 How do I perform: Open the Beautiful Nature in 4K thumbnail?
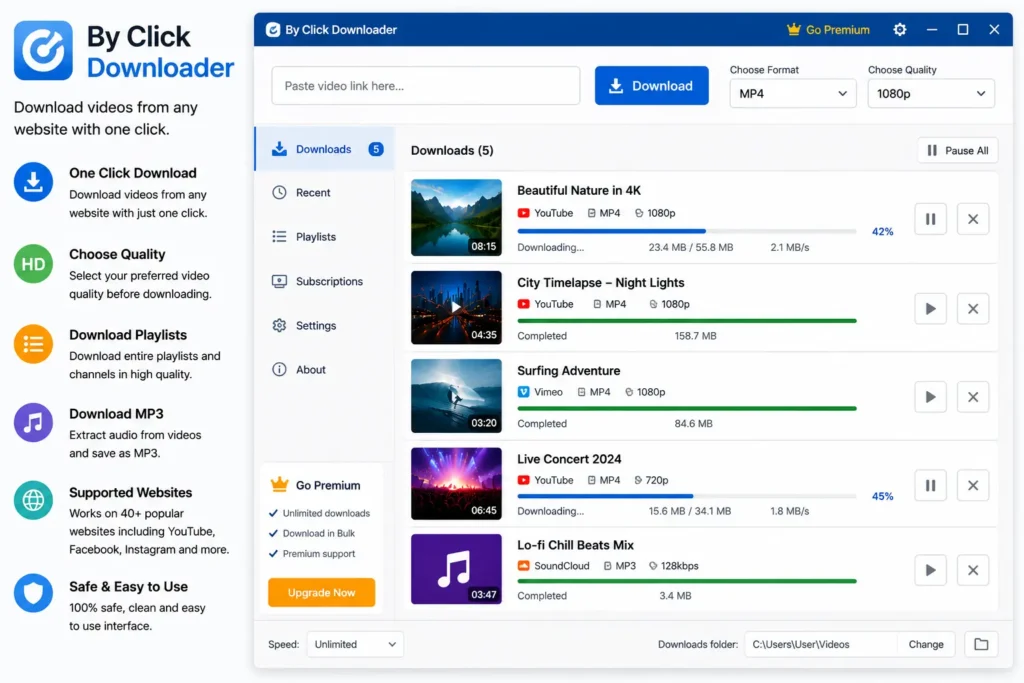click(x=456, y=217)
